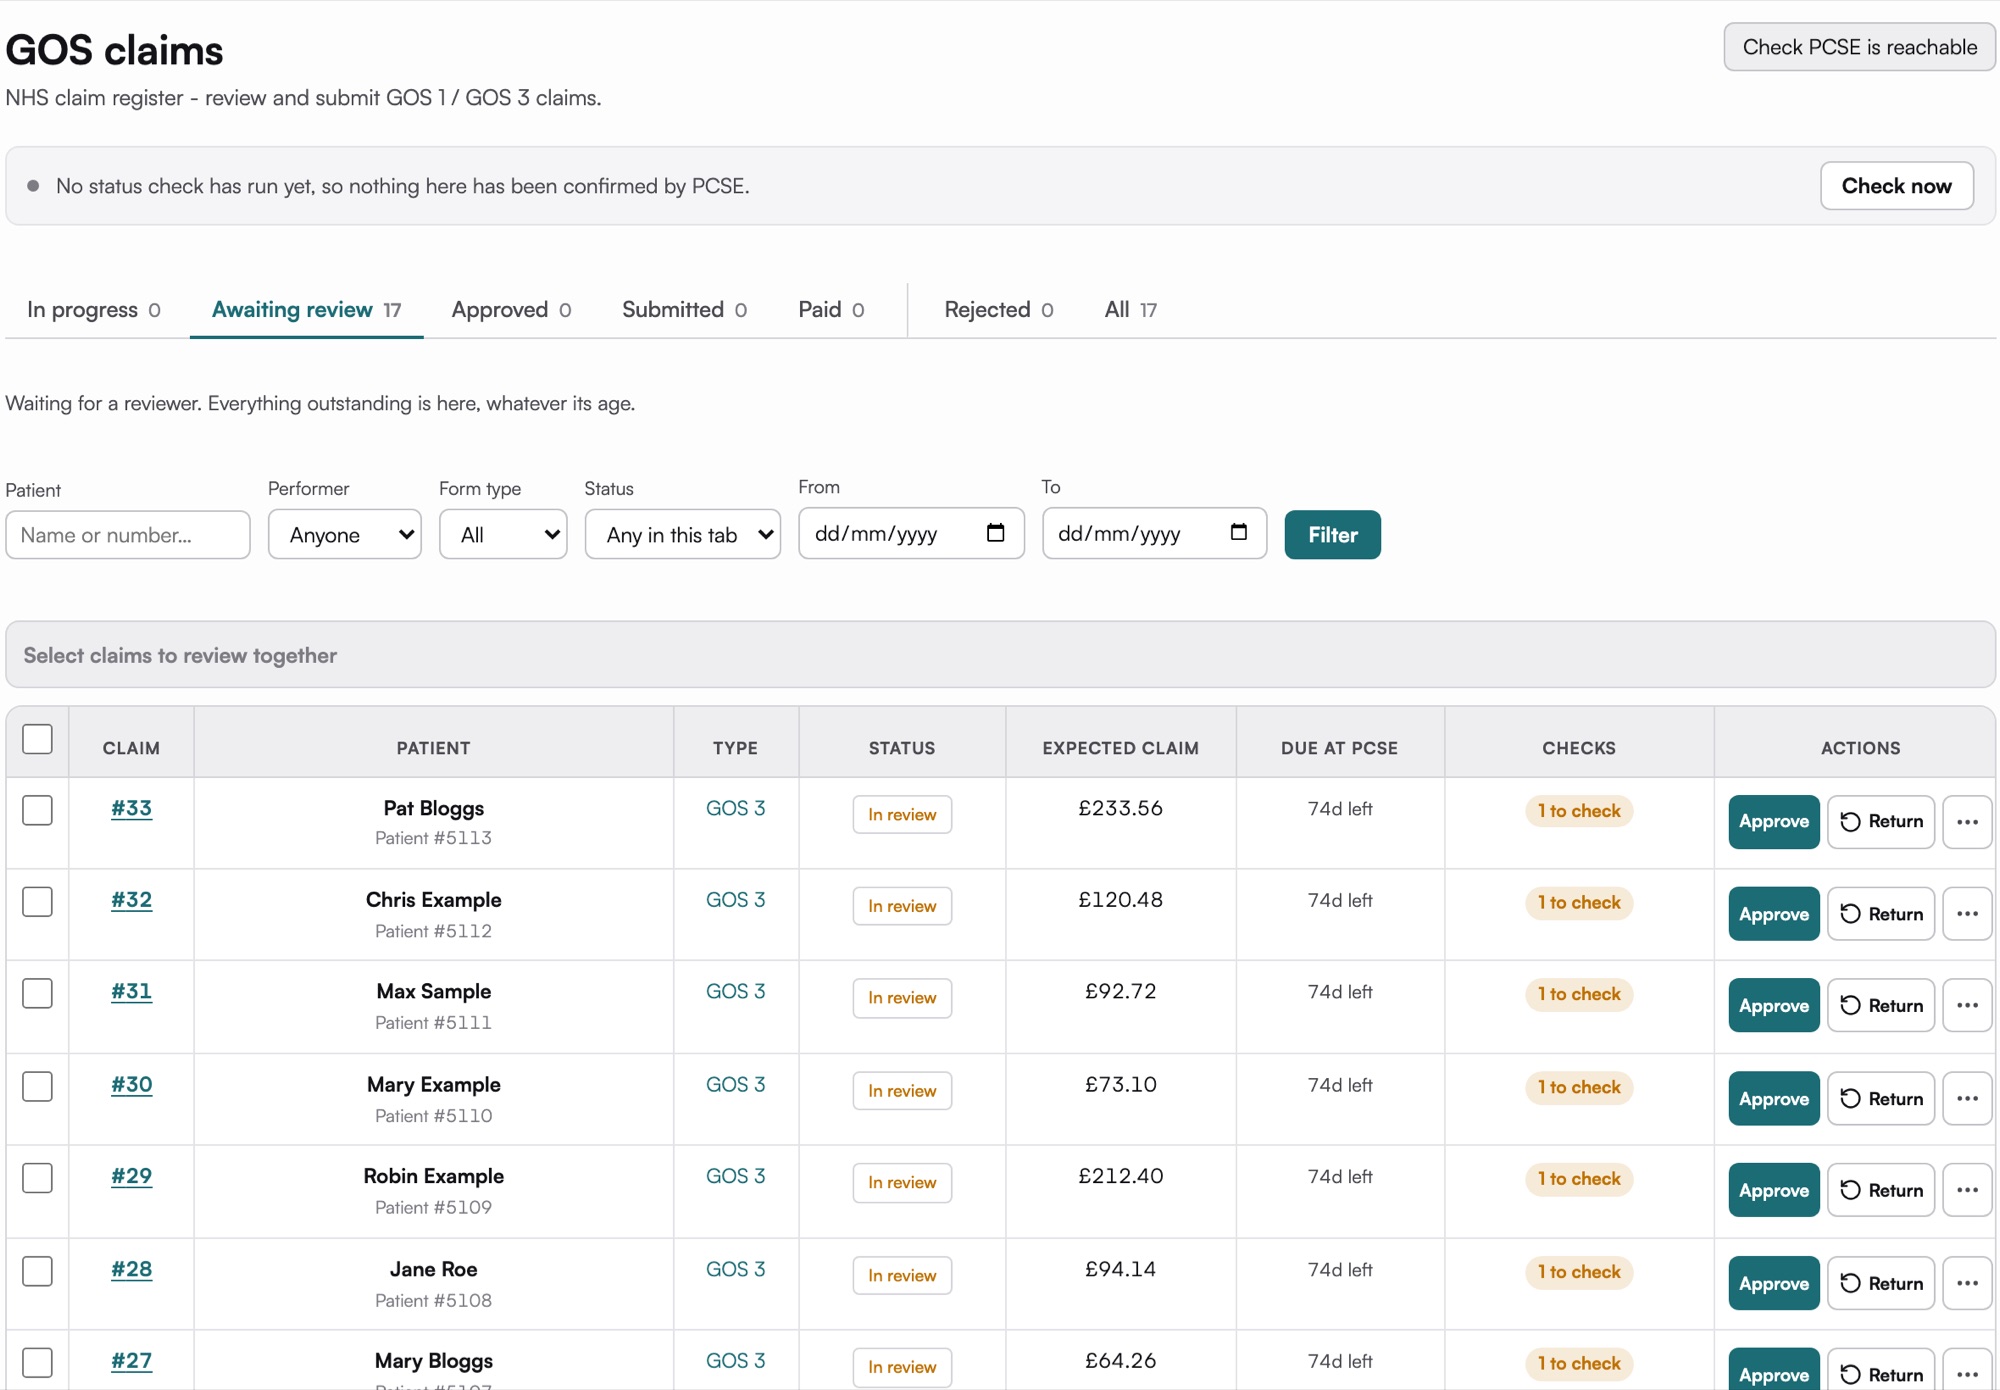The image size is (2000, 1390).
Task: Open the Form type dropdown
Action: click(x=503, y=535)
